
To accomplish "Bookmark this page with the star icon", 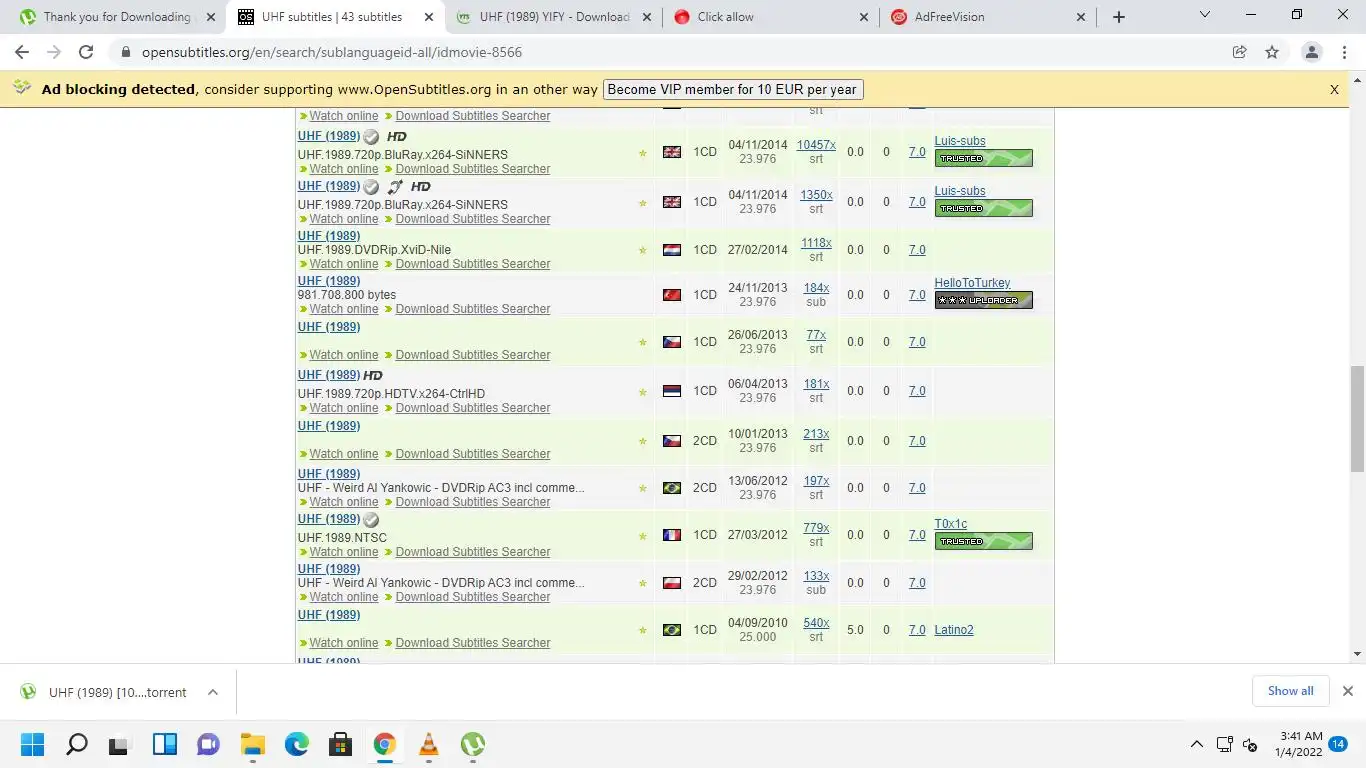I will (1272, 52).
